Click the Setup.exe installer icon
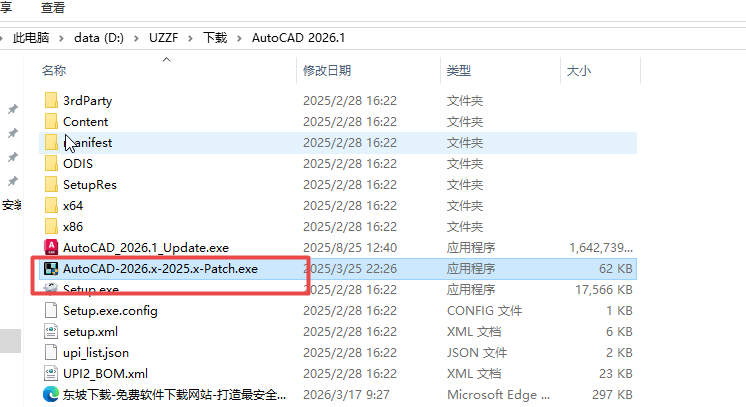 click(x=52, y=289)
